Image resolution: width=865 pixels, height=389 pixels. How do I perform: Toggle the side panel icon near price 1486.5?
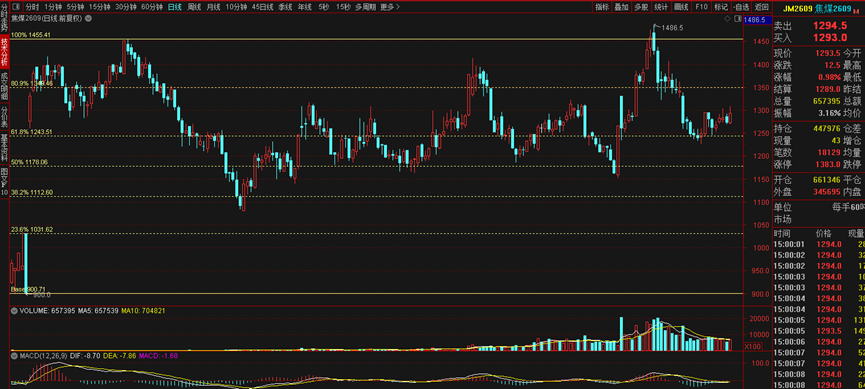pos(738,19)
